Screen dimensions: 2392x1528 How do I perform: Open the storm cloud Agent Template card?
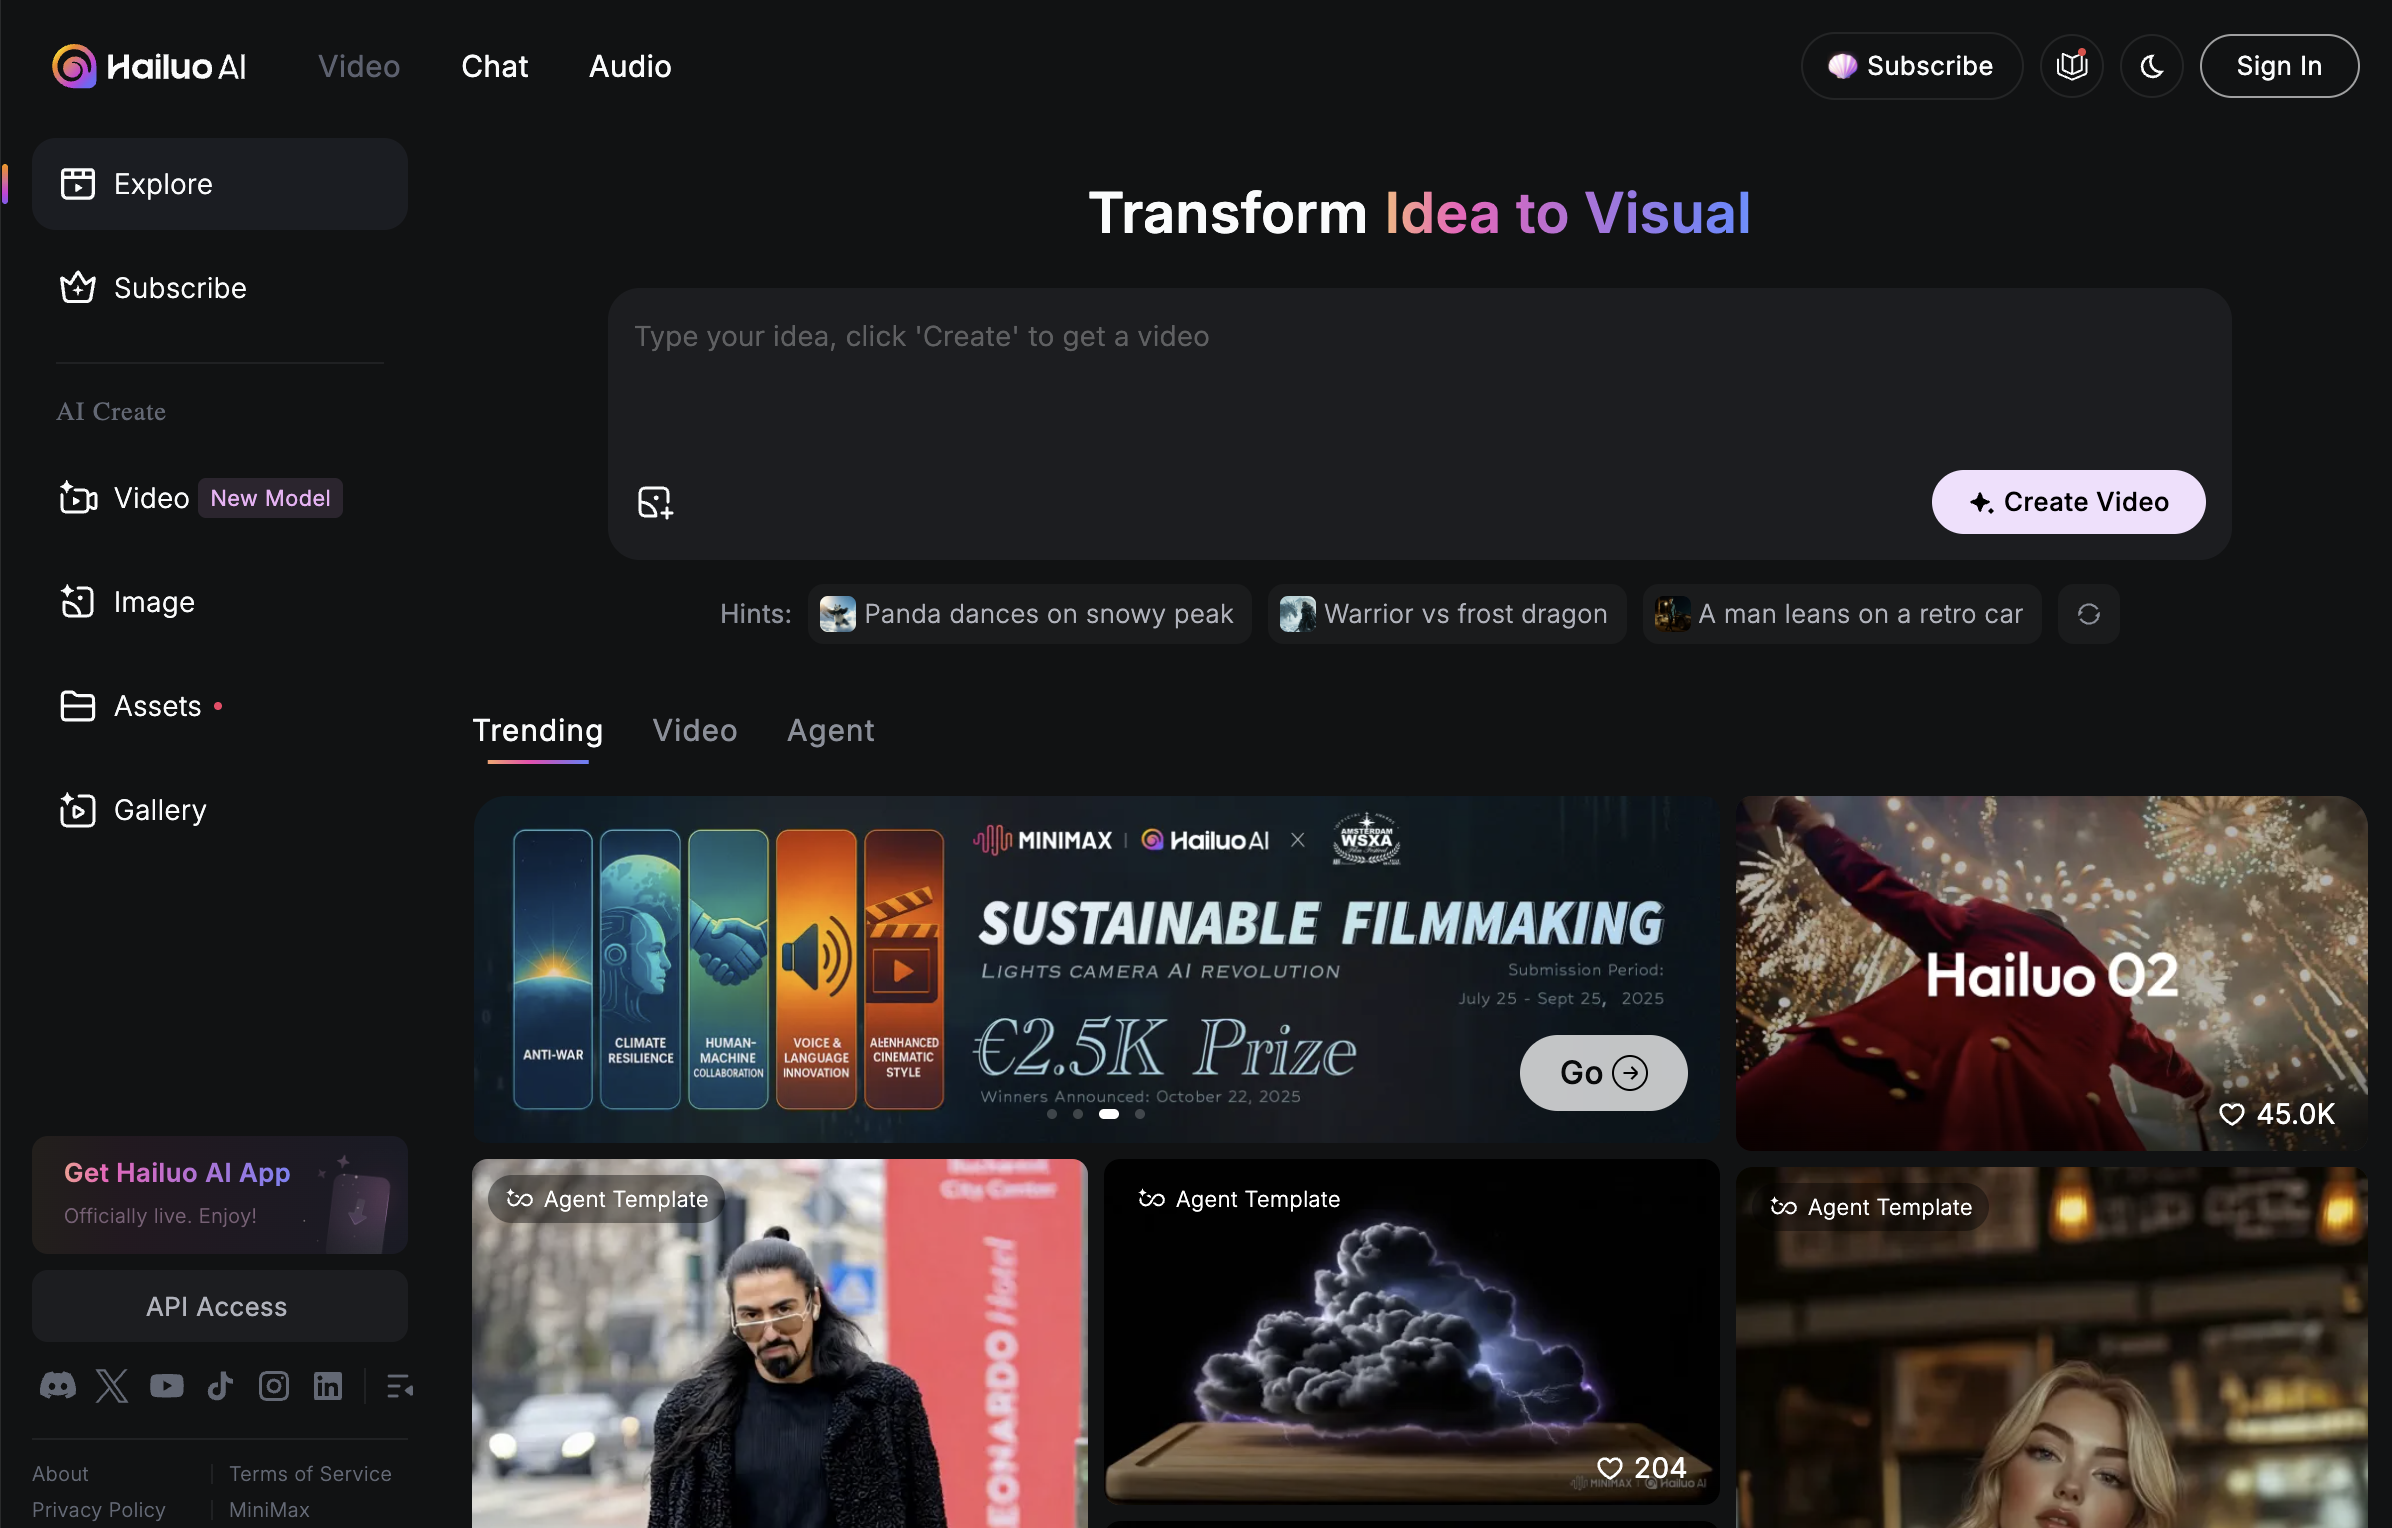pos(1411,1331)
